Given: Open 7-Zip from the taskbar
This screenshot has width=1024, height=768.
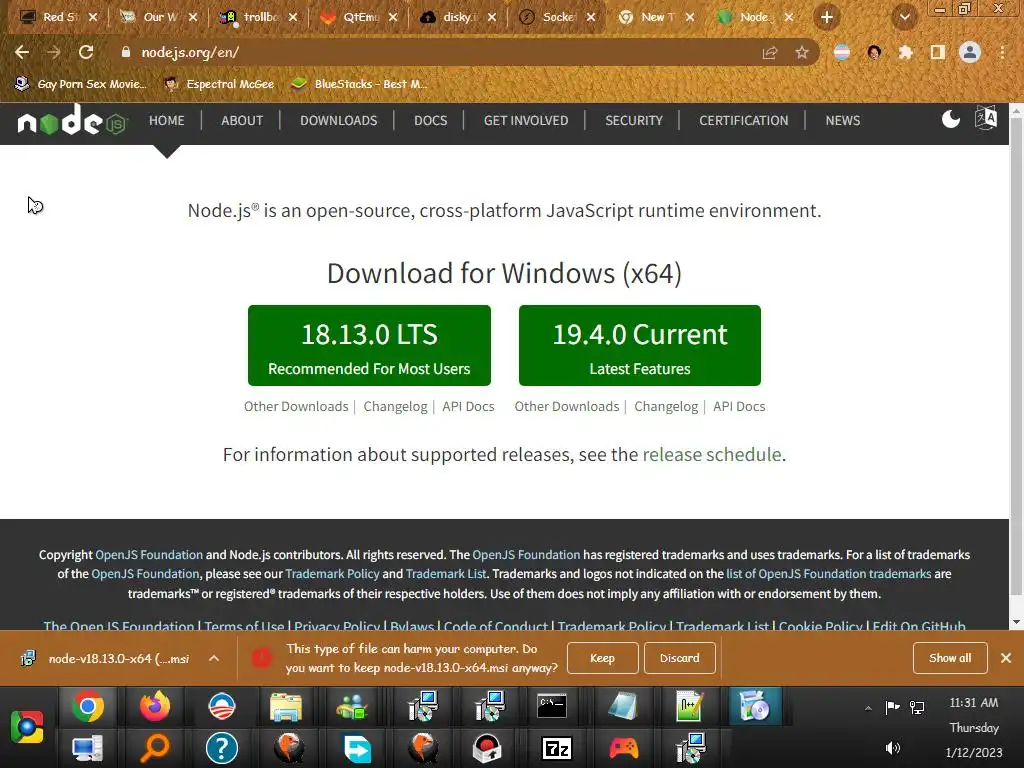Looking at the screenshot, I should (556, 748).
